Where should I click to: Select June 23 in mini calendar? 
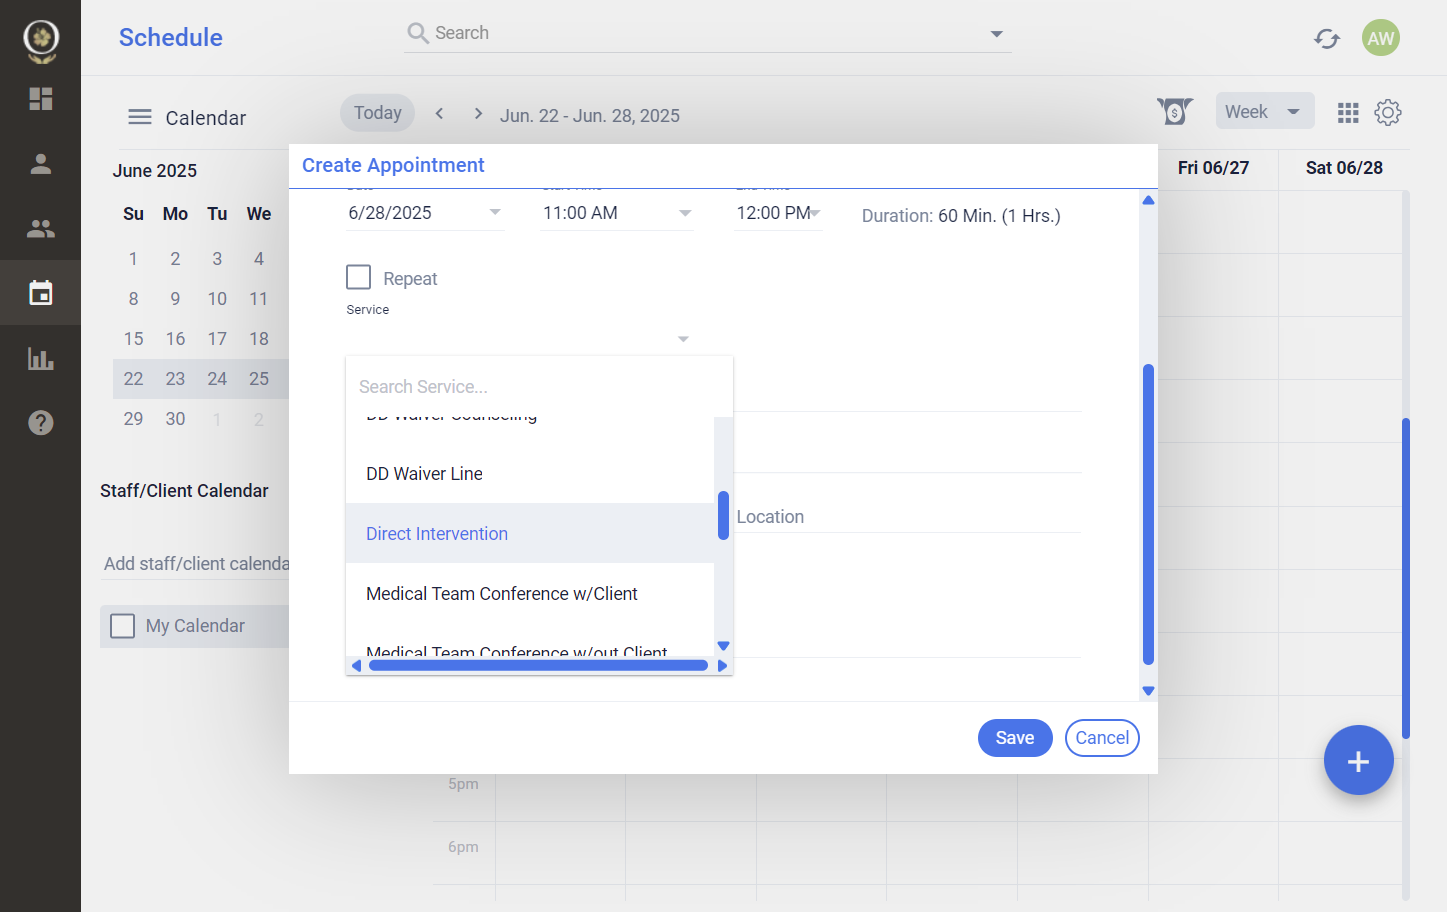click(x=175, y=379)
